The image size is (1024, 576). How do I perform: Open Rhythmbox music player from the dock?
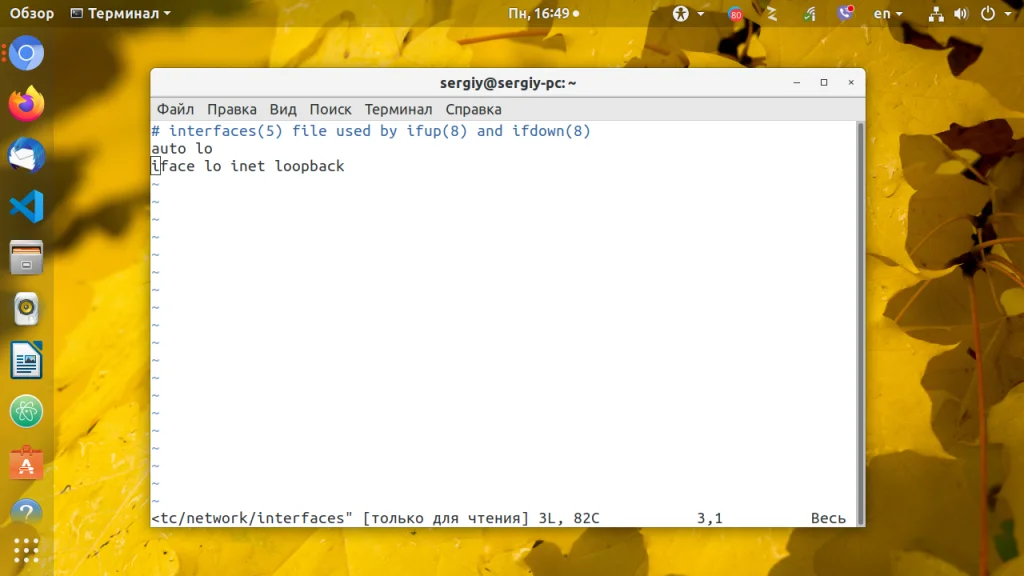(x=26, y=308)
